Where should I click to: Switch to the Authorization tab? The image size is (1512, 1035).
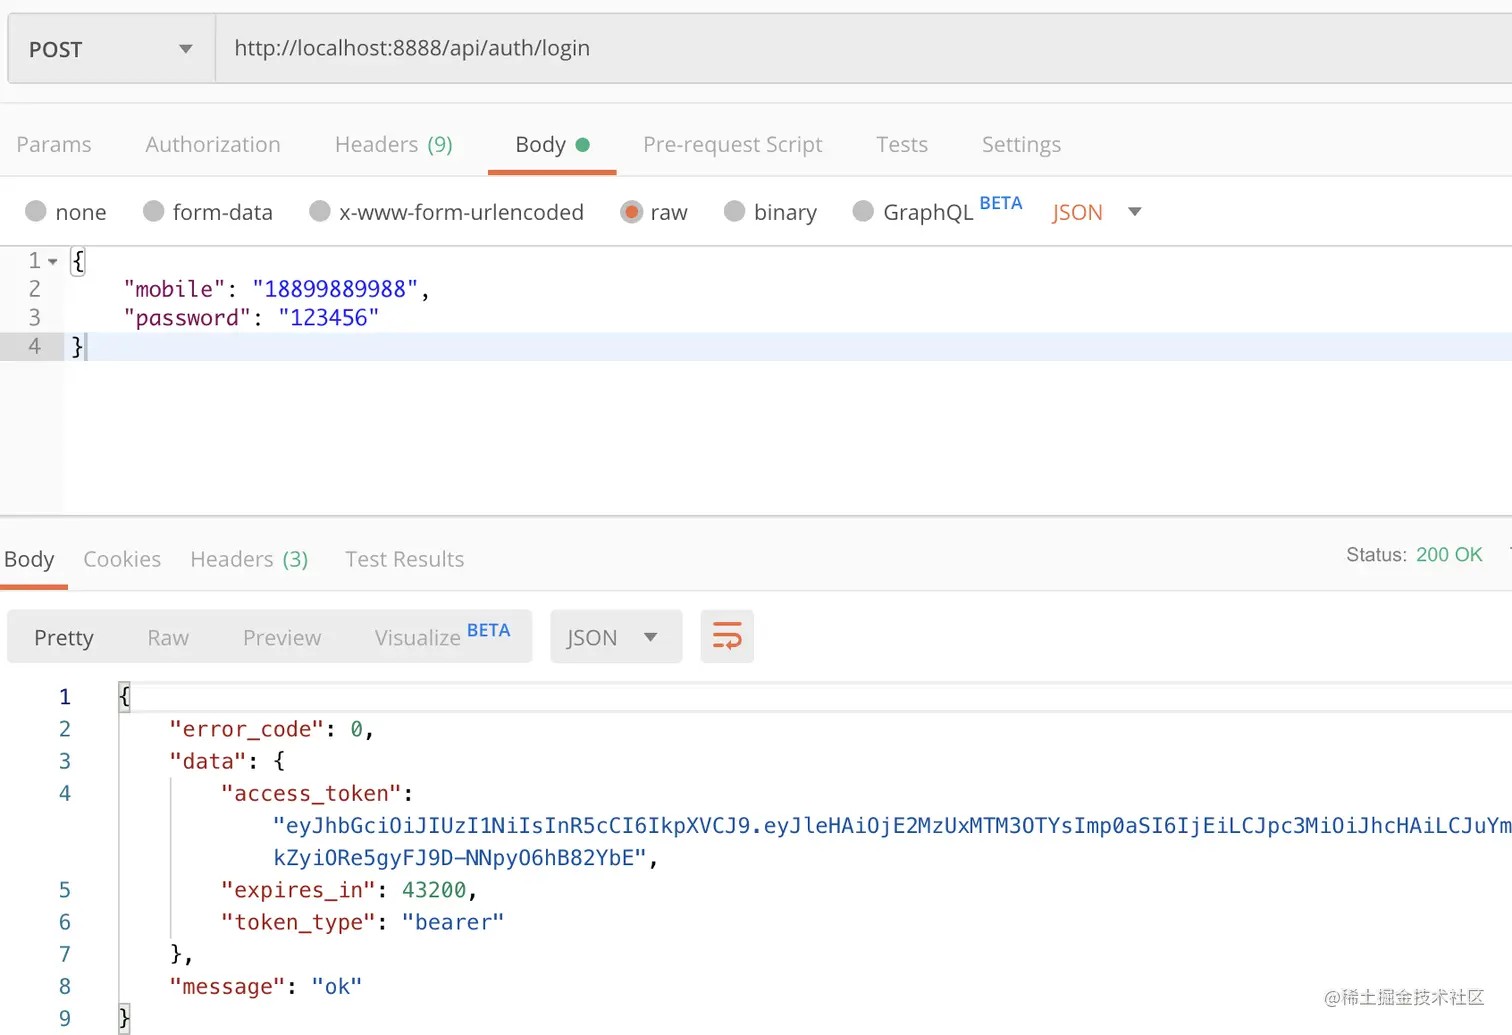pyautogui.click(x=213, y=145)
